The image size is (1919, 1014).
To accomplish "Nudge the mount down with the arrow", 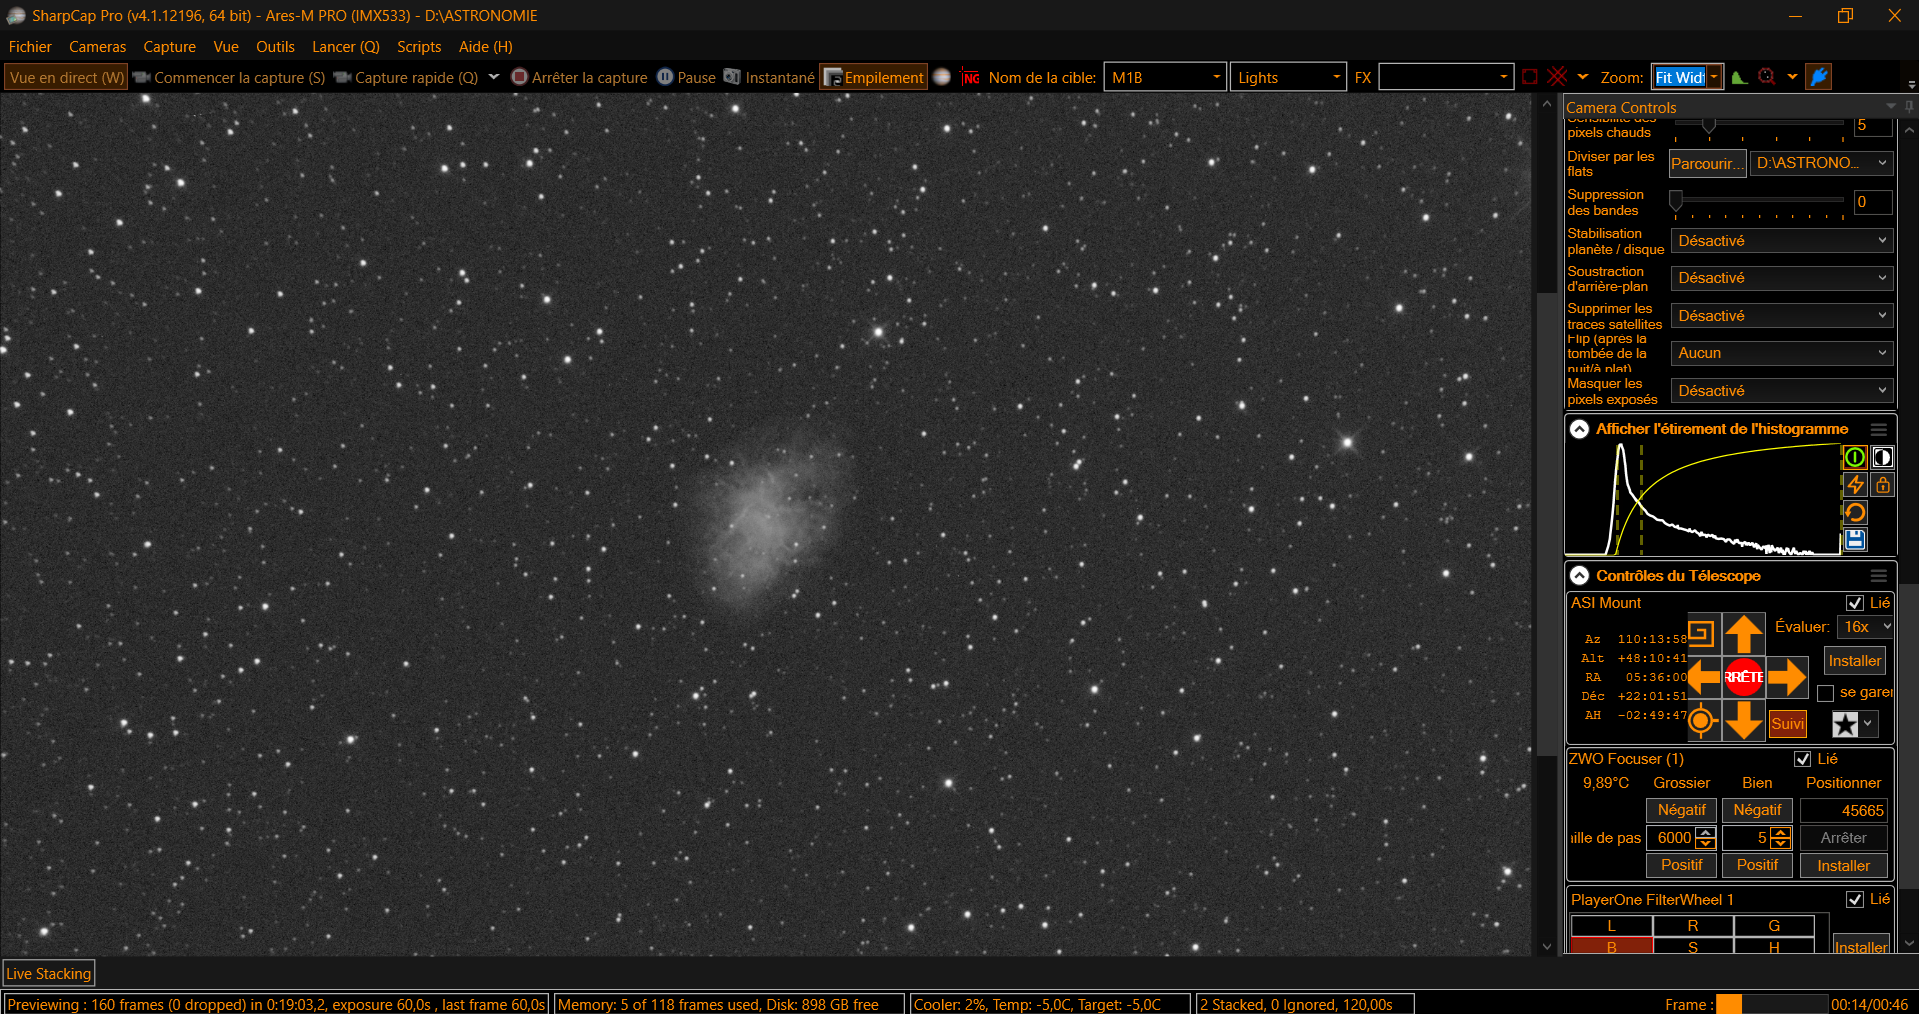I will [x=1744, y=720].
